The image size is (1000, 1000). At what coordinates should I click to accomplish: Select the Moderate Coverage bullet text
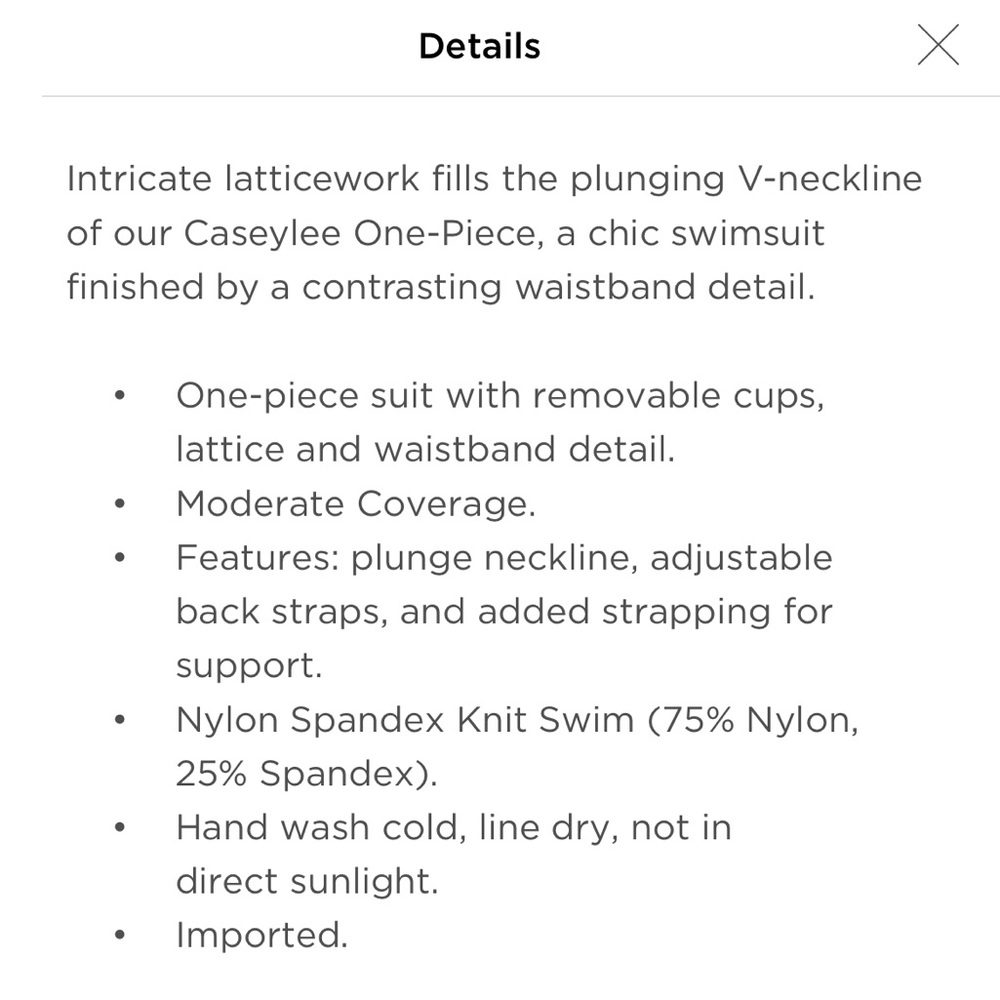356,504
